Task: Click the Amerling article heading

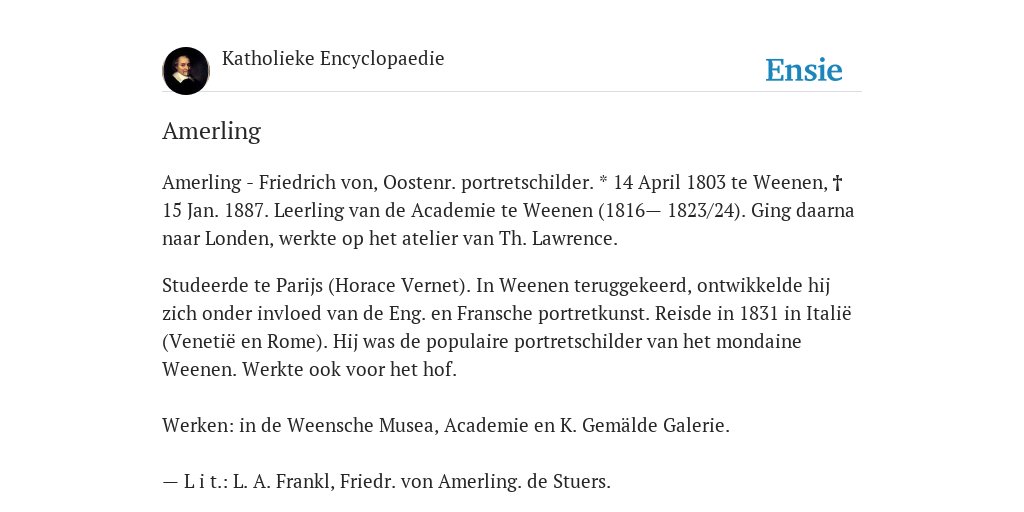Action: pos(212,131)
